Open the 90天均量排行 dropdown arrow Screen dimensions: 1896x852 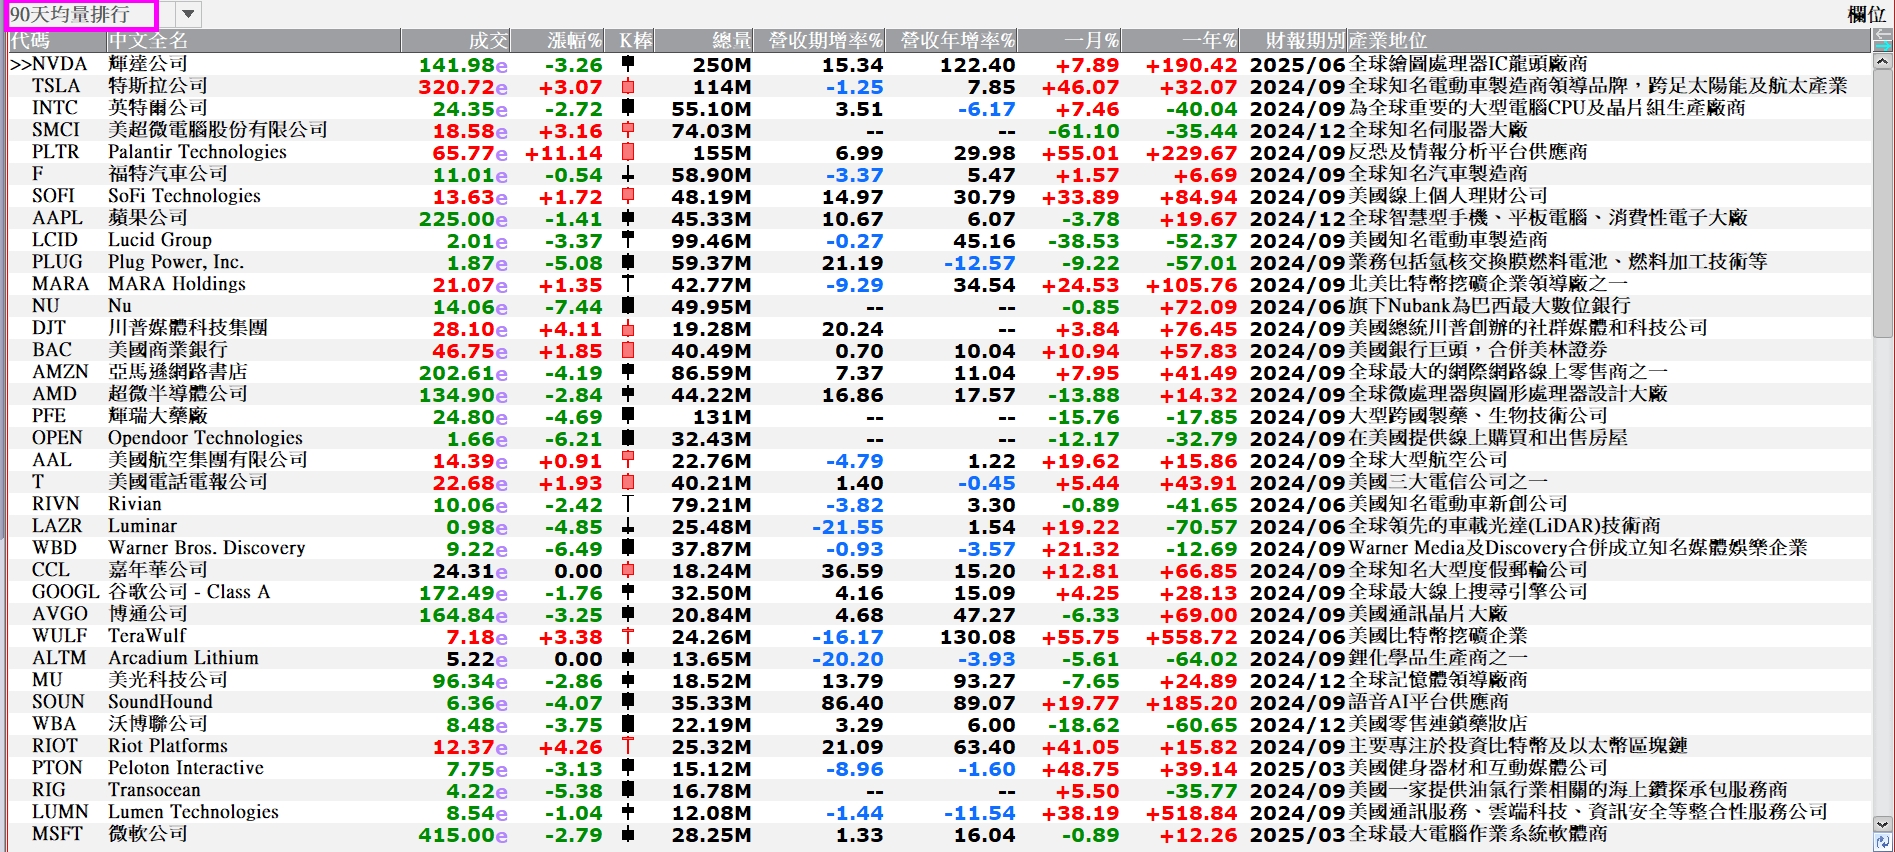(x=188, y=15)
